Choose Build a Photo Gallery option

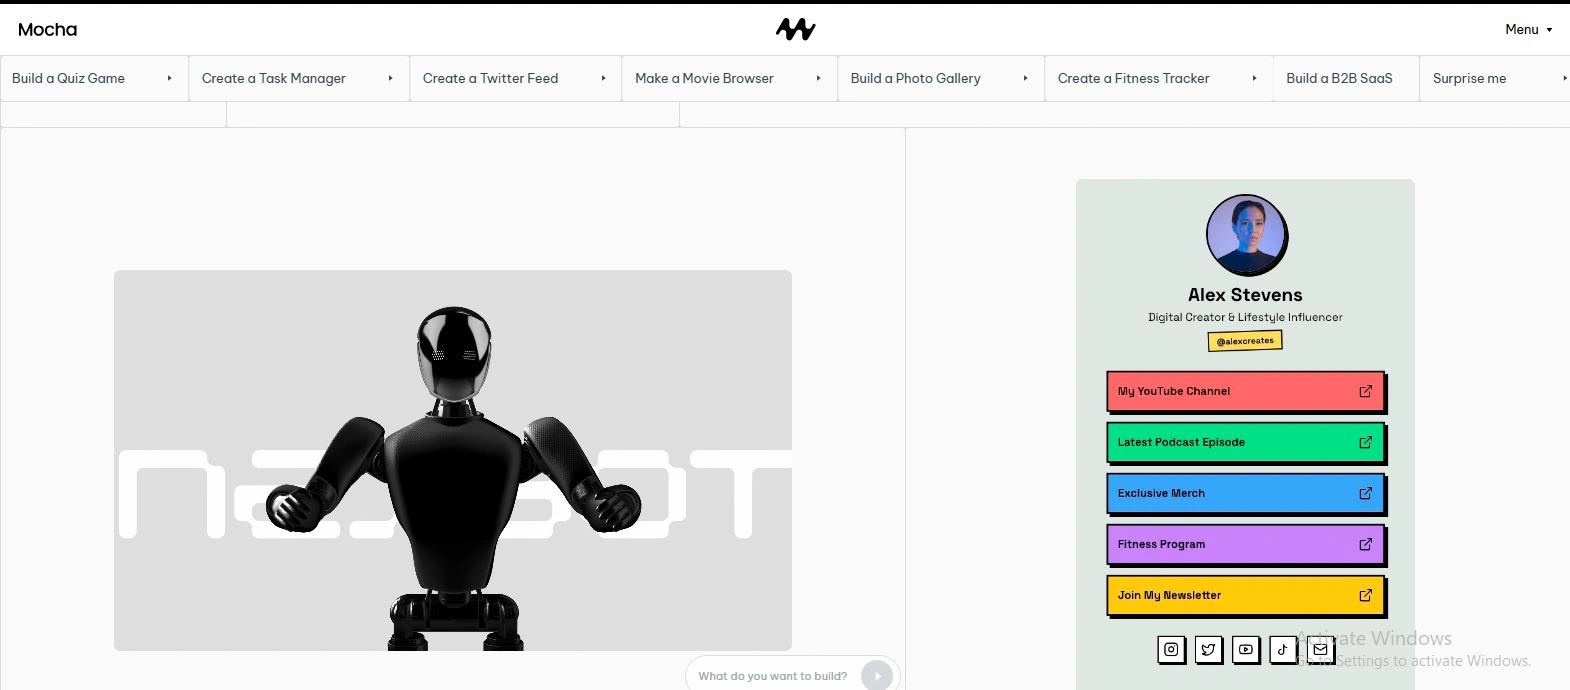[x=915, y=78]
